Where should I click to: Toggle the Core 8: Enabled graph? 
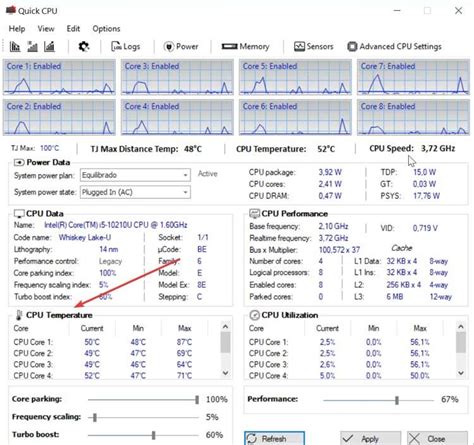pyautogui.click(x=413, y=118)
